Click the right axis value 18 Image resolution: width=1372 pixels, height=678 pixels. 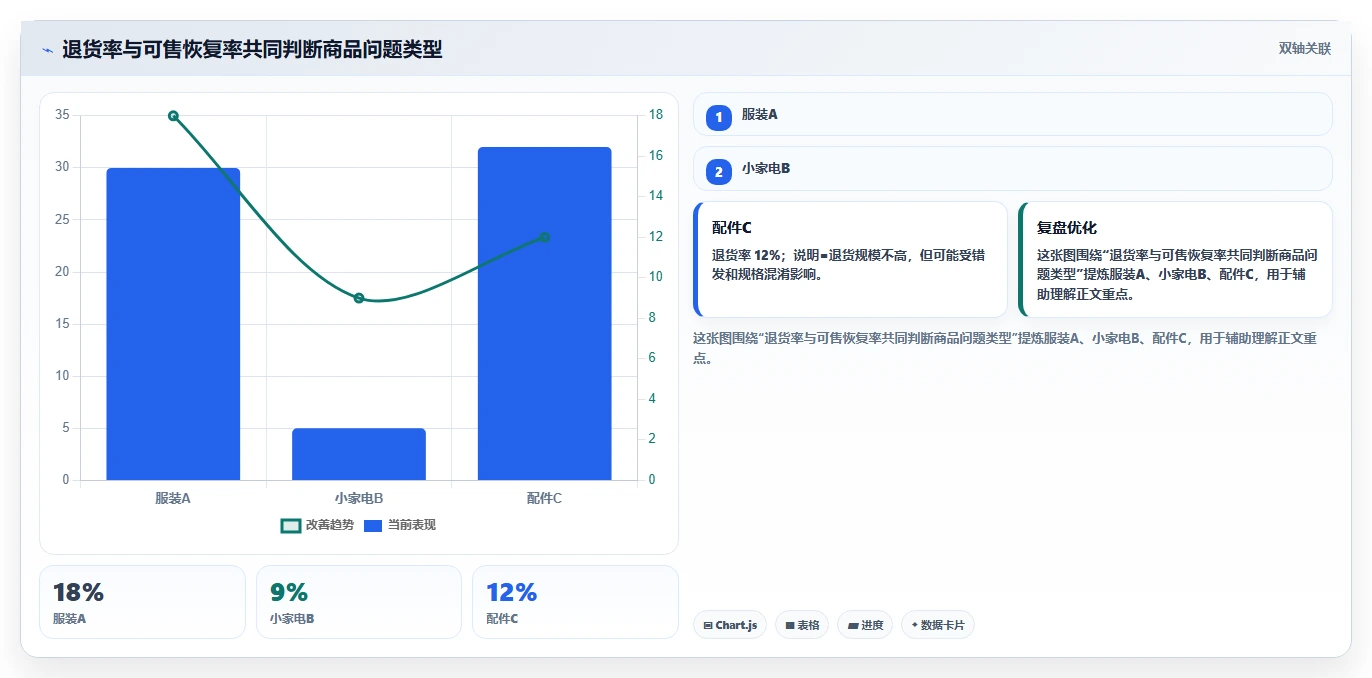click(656, 115)
